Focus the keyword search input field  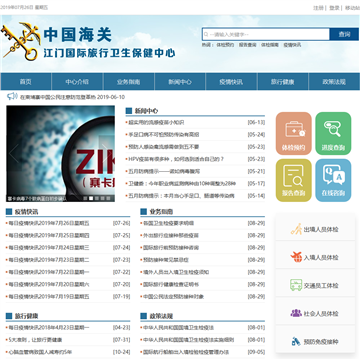(x=266, y=34)
